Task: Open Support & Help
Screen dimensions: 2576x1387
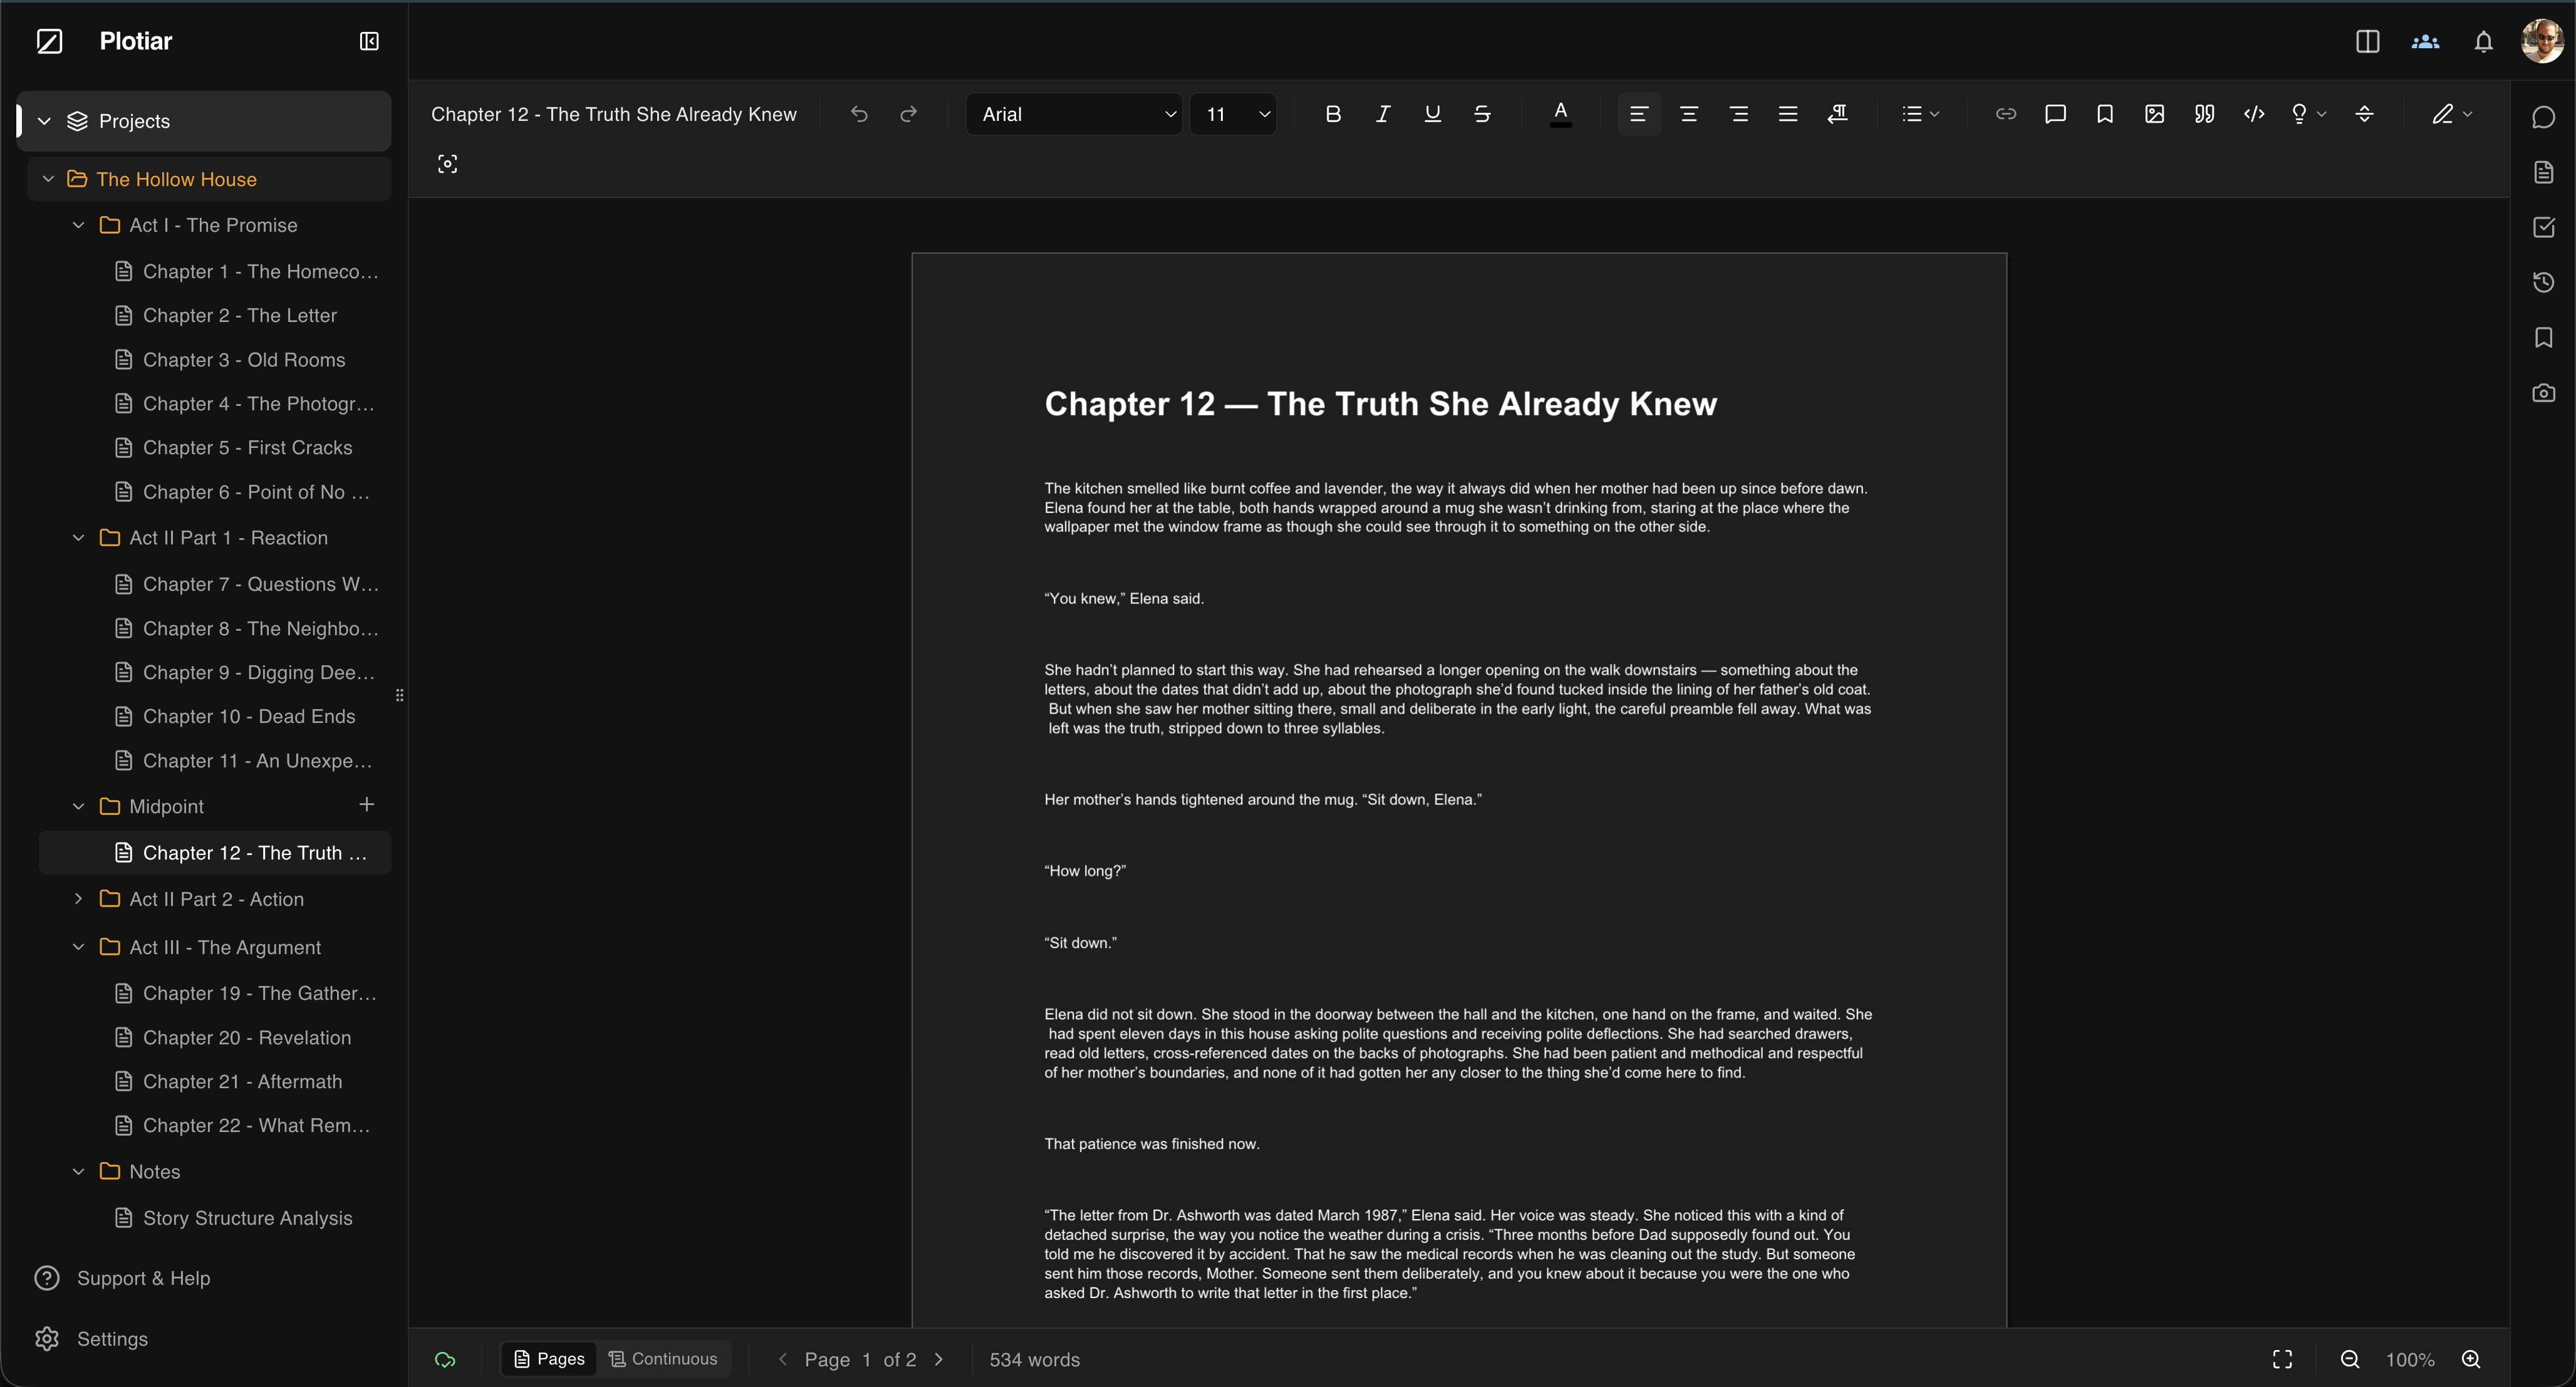Action: point(143,1278)
